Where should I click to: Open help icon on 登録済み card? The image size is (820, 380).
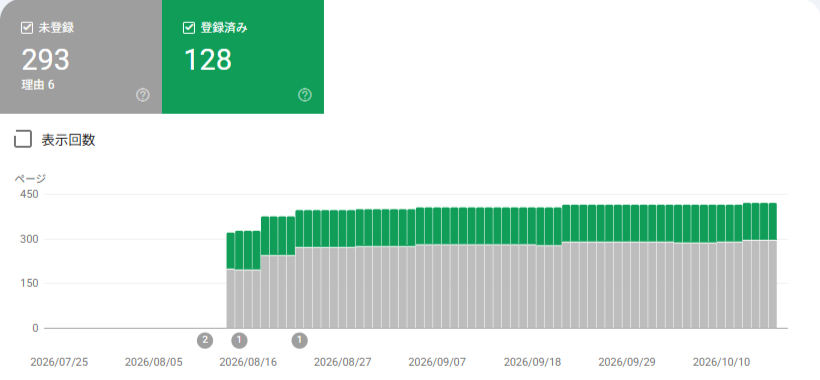click(305, 95)
